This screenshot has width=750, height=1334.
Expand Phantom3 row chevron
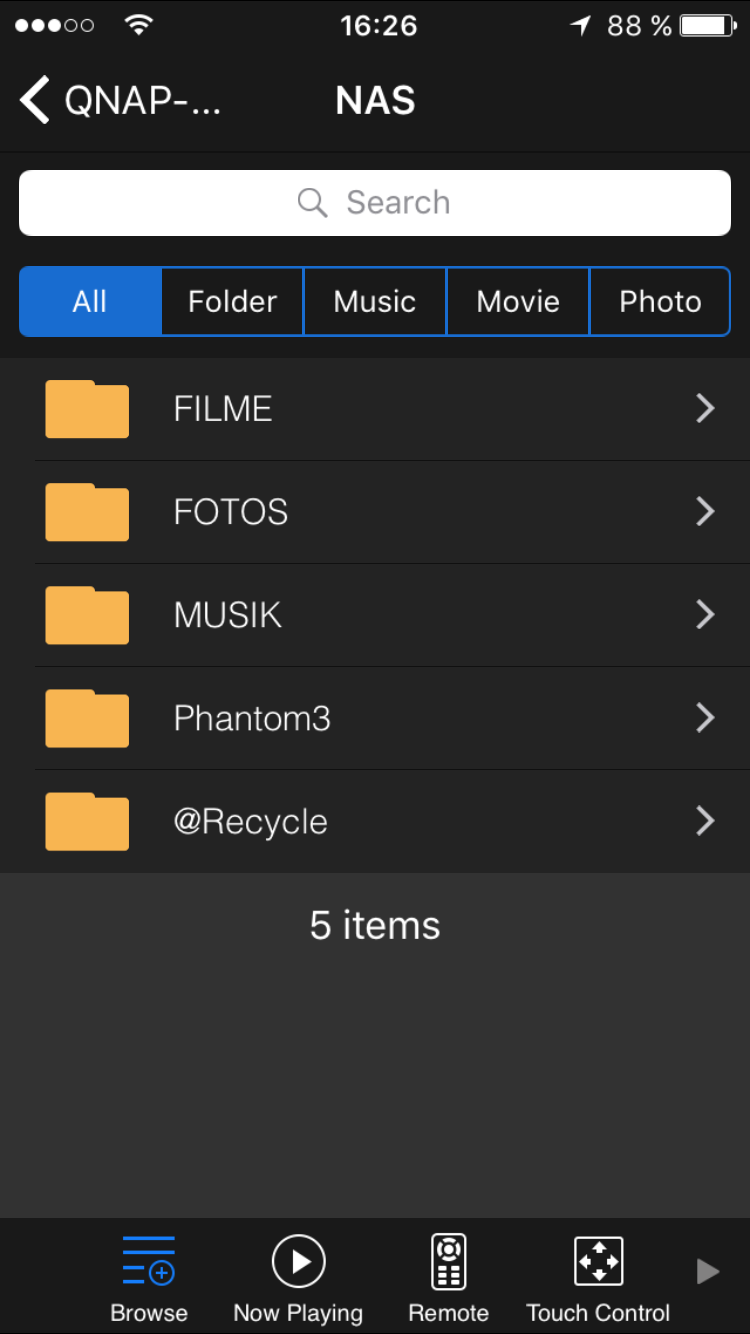pos(705,718)
